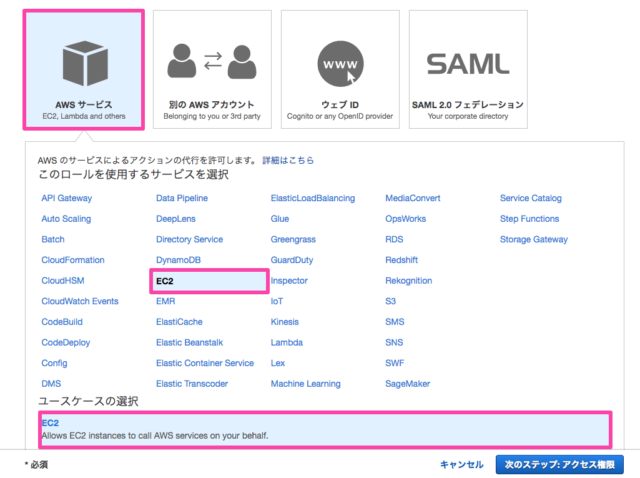Click the Glue service link
This screenshot has width=640, height=478.
pos(280,219)
